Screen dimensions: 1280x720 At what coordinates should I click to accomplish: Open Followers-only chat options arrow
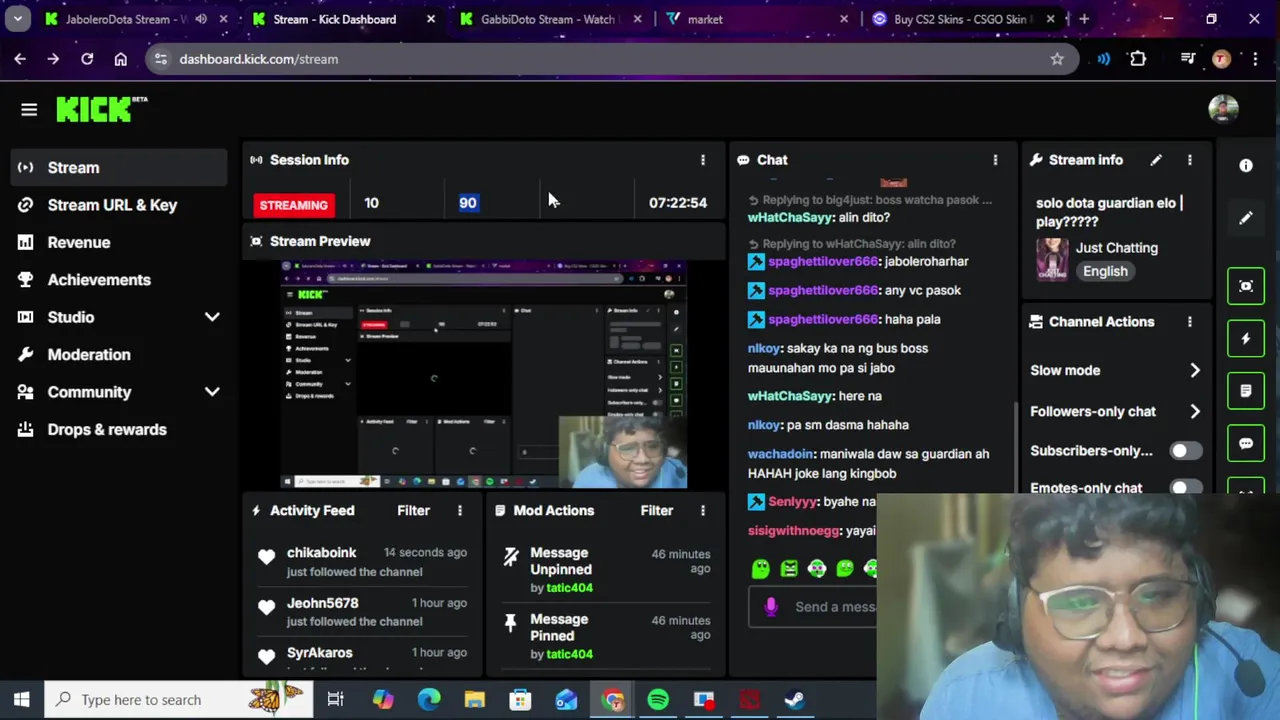[x=1195, y=412]
